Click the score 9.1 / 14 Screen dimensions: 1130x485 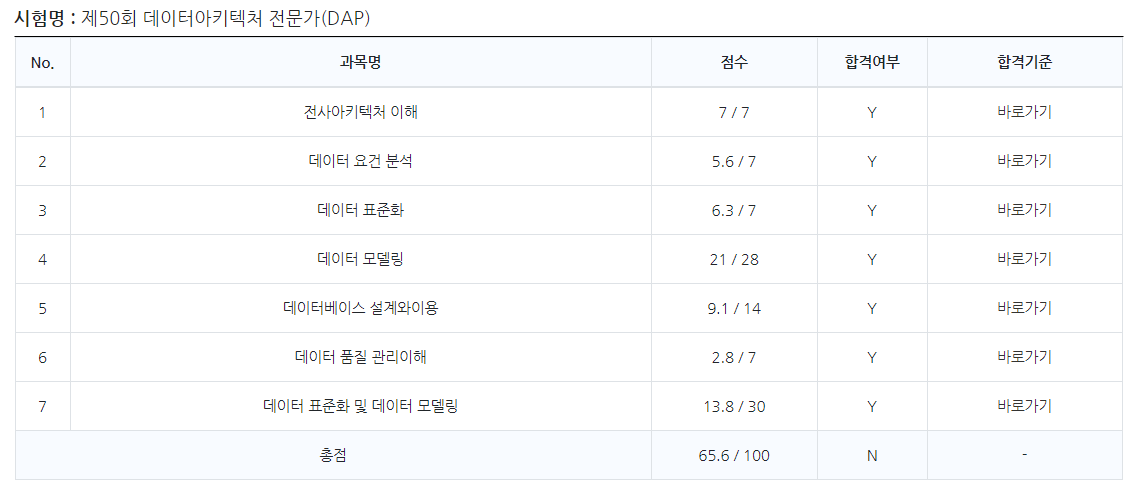(x=734, y=308)
